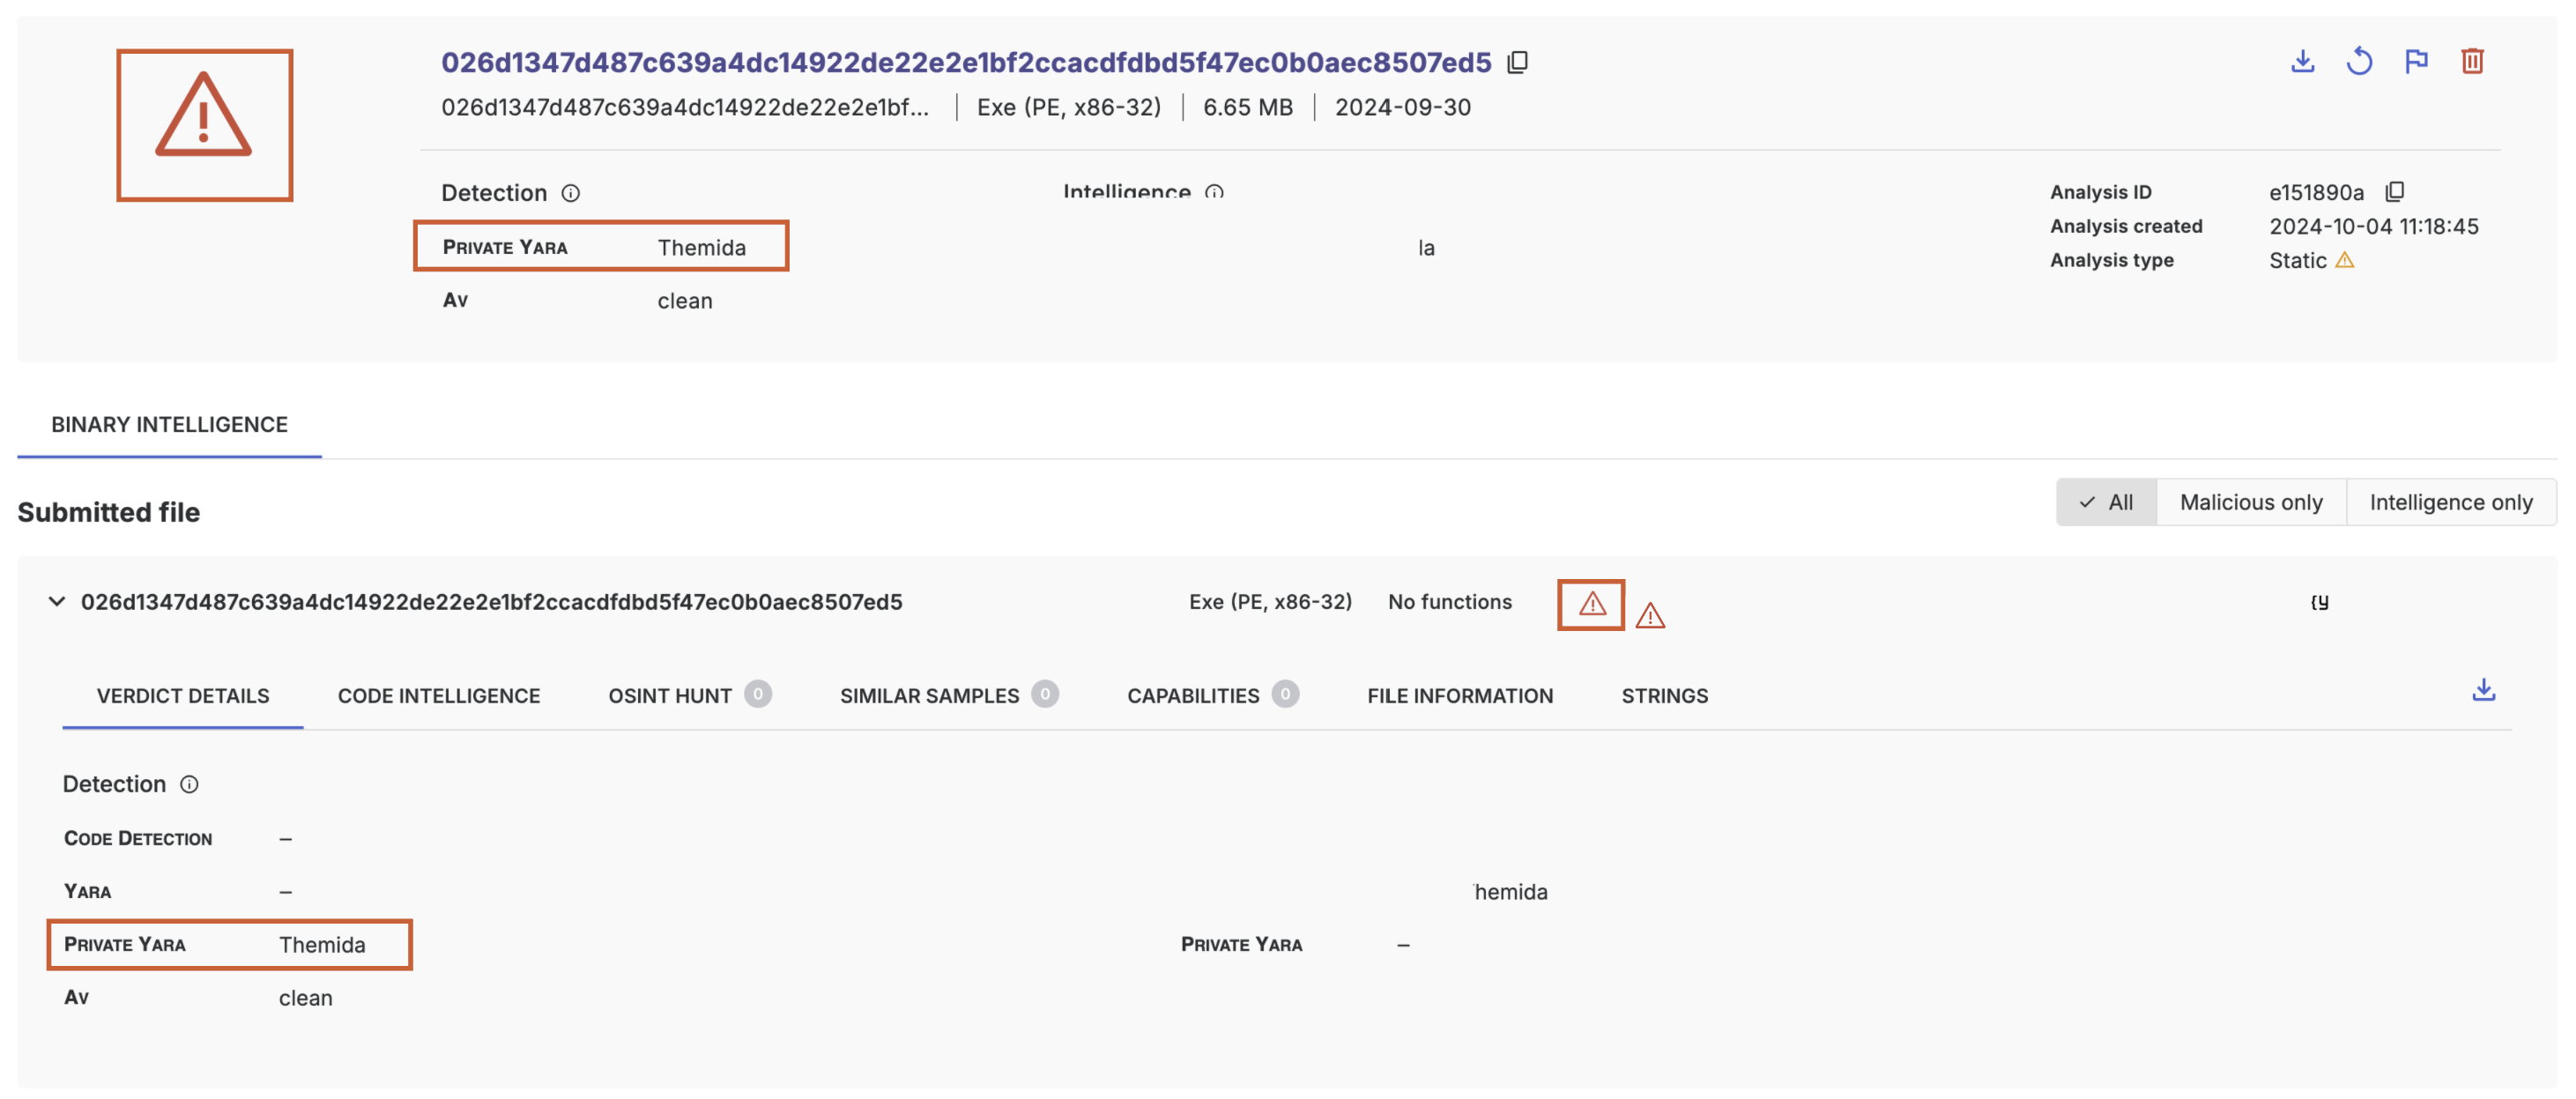Open the Similar Samples tab
Viewport: 2576px width, 1099px height.
click(929, 696)
